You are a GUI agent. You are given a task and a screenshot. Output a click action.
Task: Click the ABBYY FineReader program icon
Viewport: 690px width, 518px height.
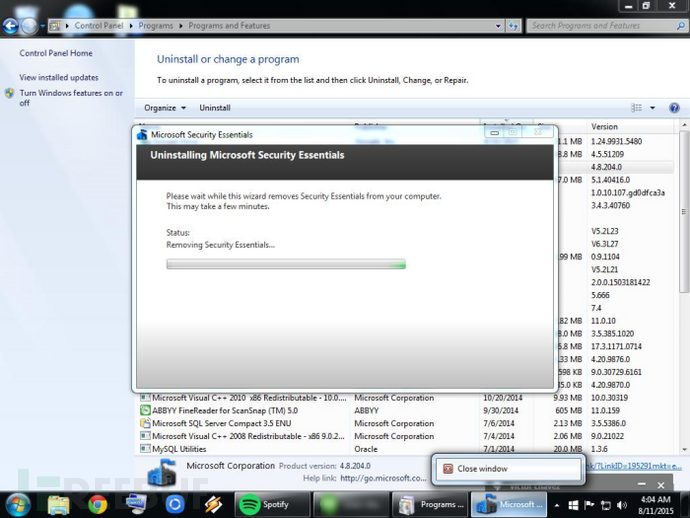(145, 411)
